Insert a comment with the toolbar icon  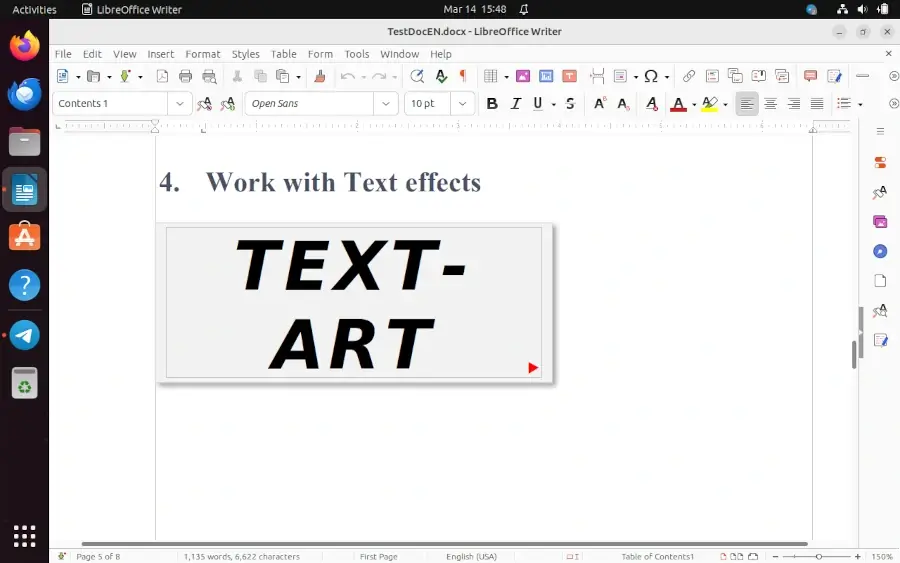coord(810,76)
